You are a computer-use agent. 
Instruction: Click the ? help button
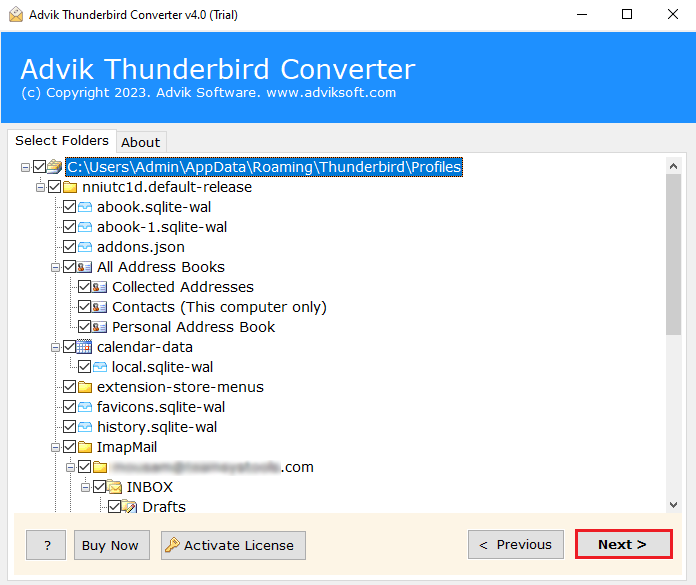46,545
